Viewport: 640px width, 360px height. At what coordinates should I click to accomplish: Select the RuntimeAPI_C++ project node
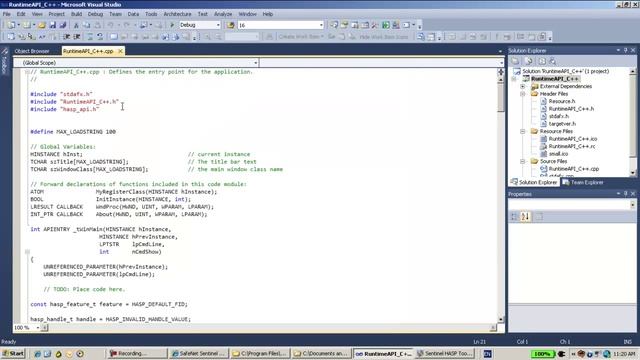[554, 79]
